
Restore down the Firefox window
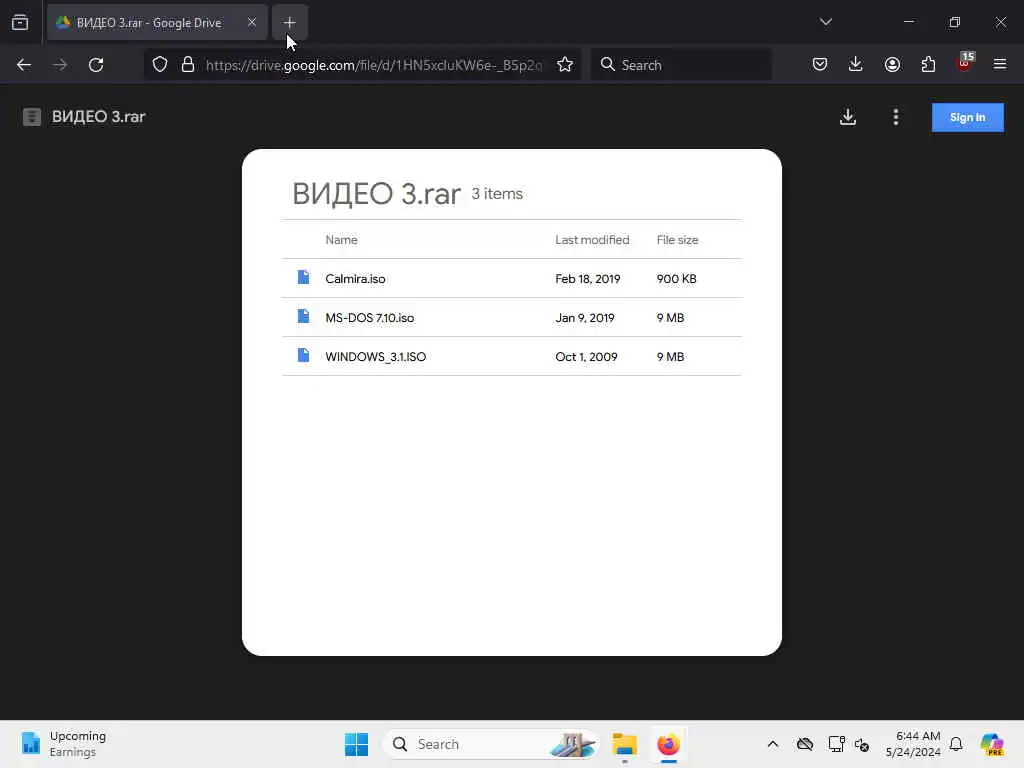[x=955, y=22]
